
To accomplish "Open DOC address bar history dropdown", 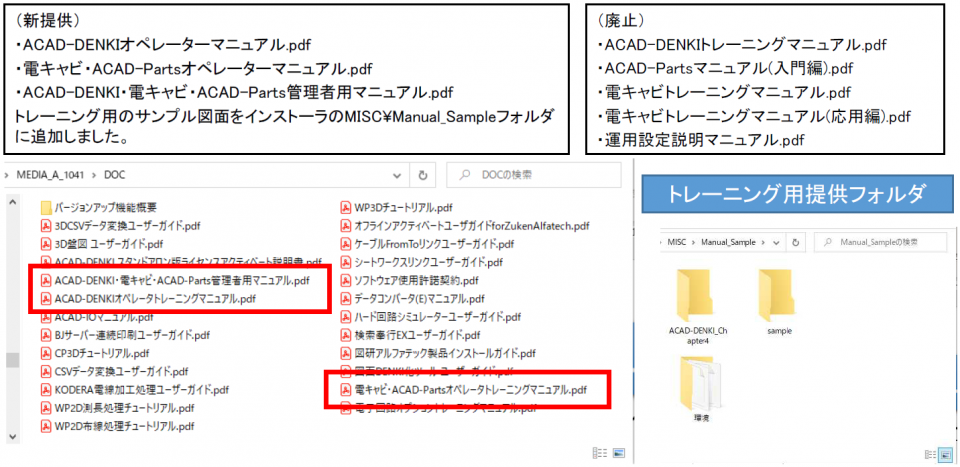I will [x=397, y=175].
